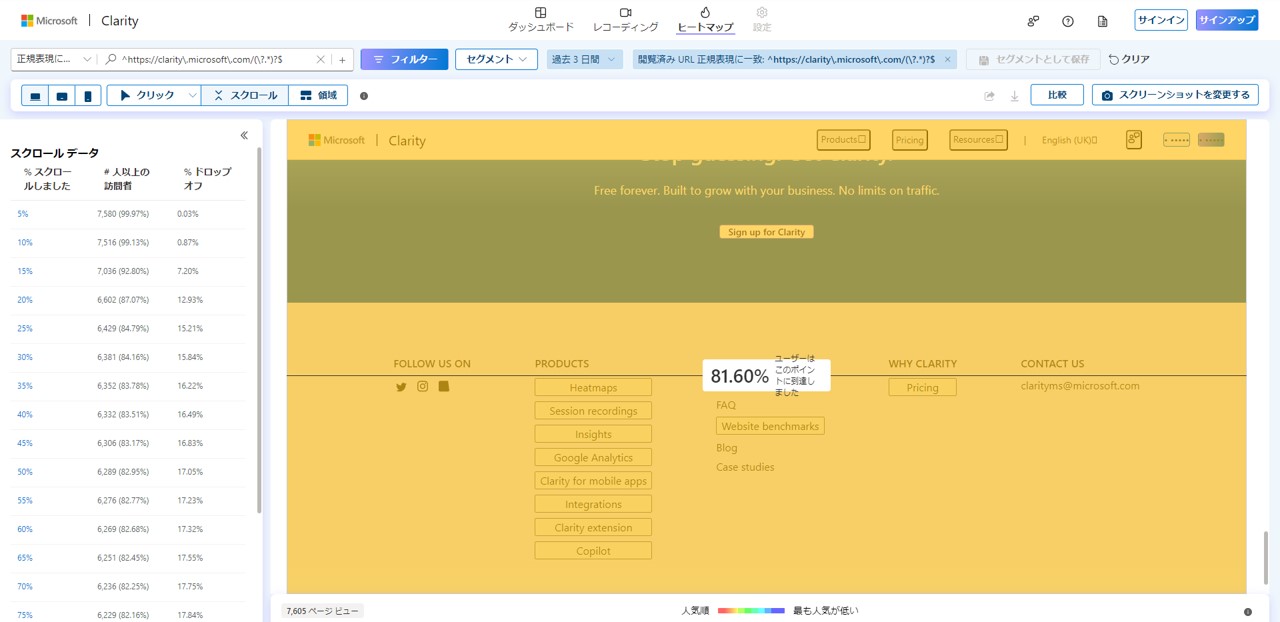The width and height of the screenshot is (1280, 622).
Task: Click the share heatmap arrow icon
Action: 990,96
